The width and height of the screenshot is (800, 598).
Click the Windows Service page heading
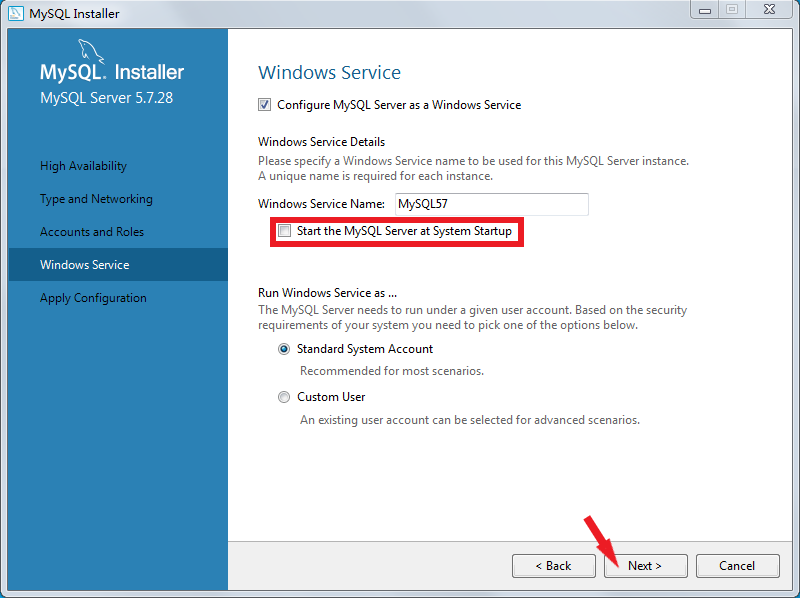coord(330,72)
